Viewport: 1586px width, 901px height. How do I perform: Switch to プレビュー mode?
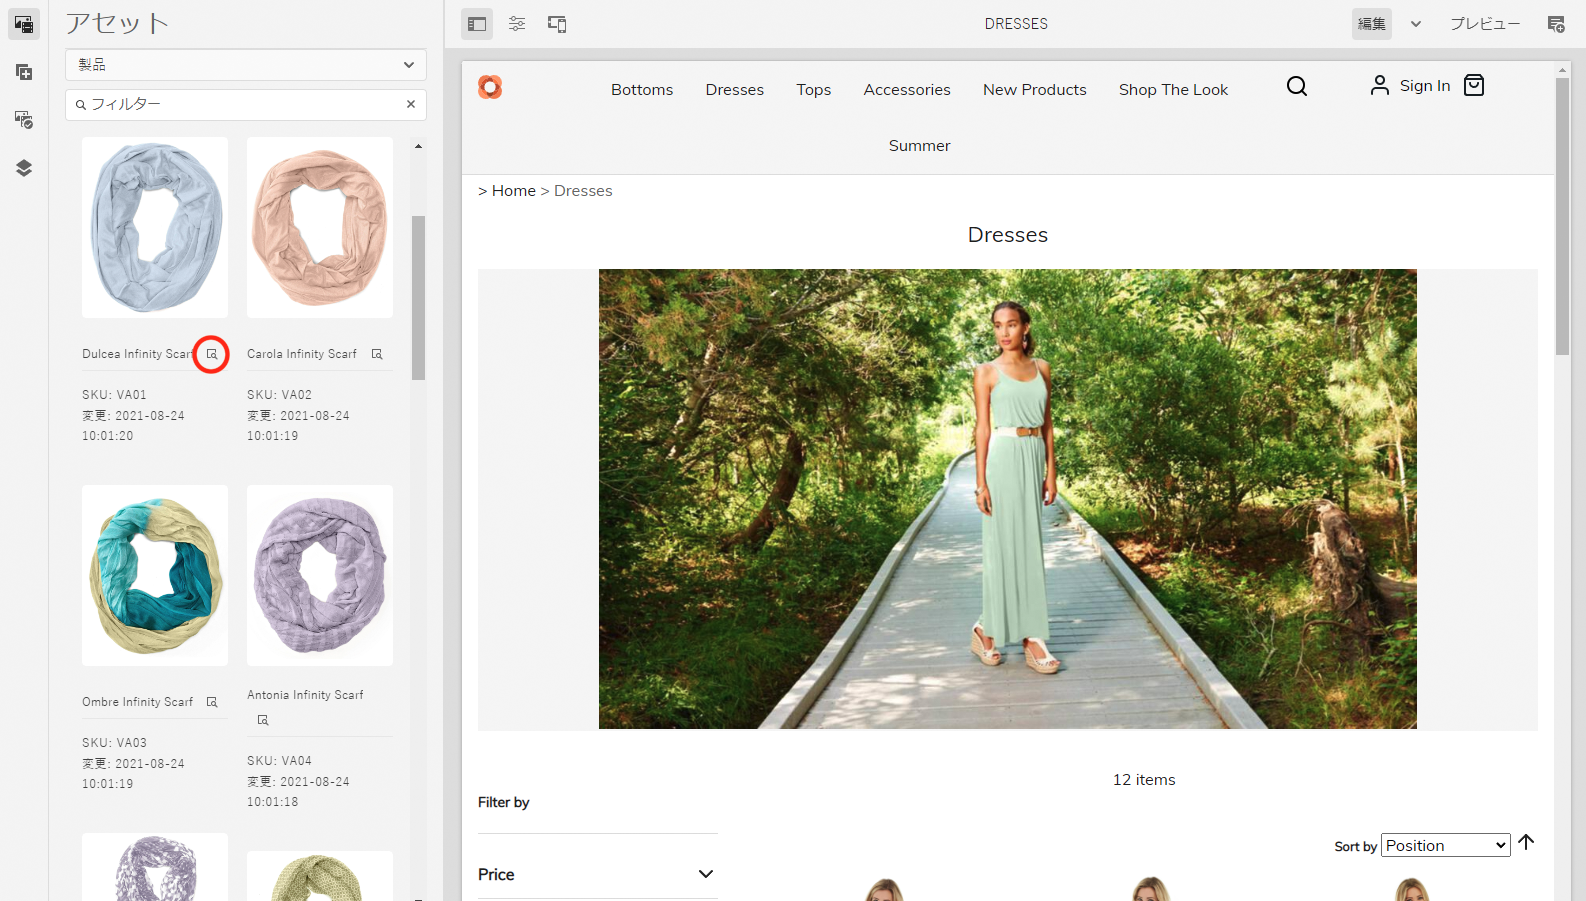[1485, 24]
